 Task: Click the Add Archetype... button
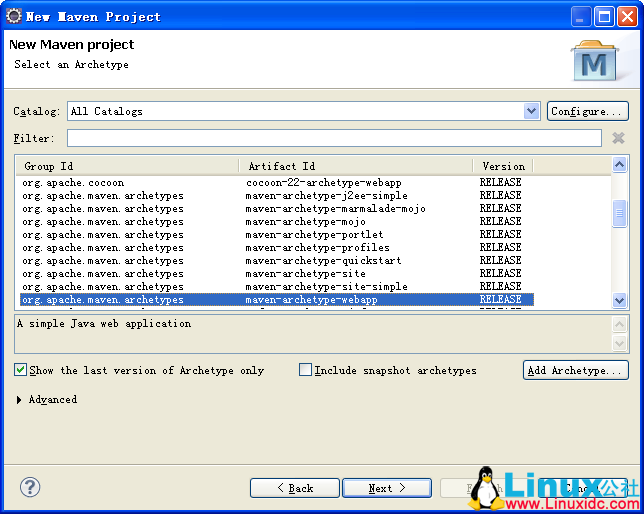coord(575,370)
